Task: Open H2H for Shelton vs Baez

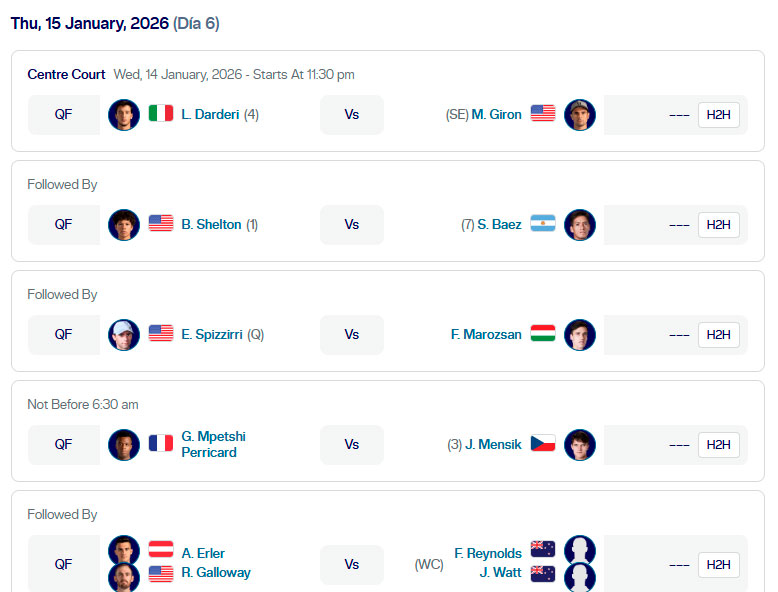Action: tap(718, 224)
